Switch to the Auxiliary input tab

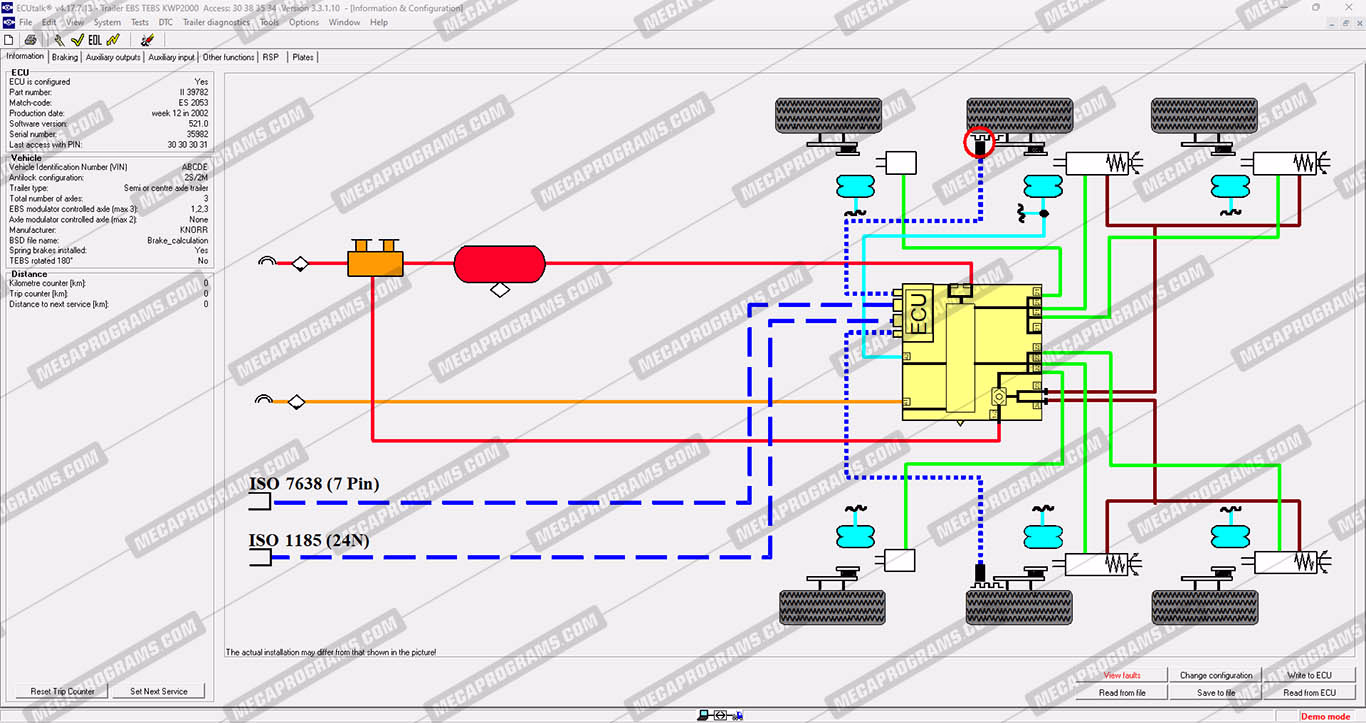click(172, 57)
